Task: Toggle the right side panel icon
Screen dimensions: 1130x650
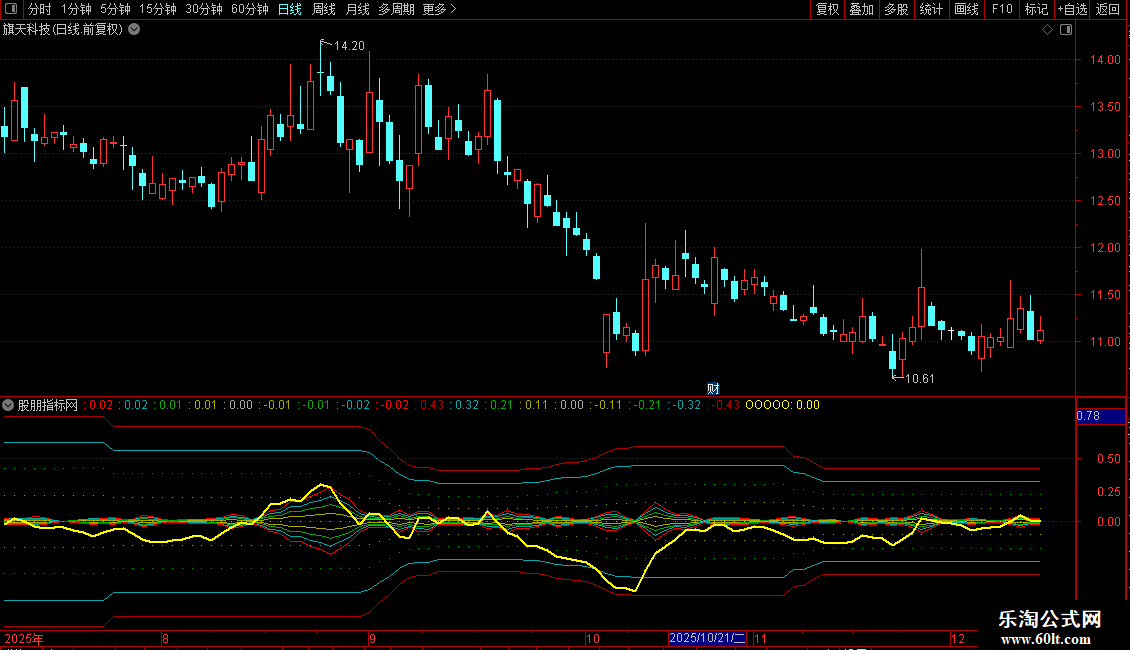Action: [x=1066, y=30]
